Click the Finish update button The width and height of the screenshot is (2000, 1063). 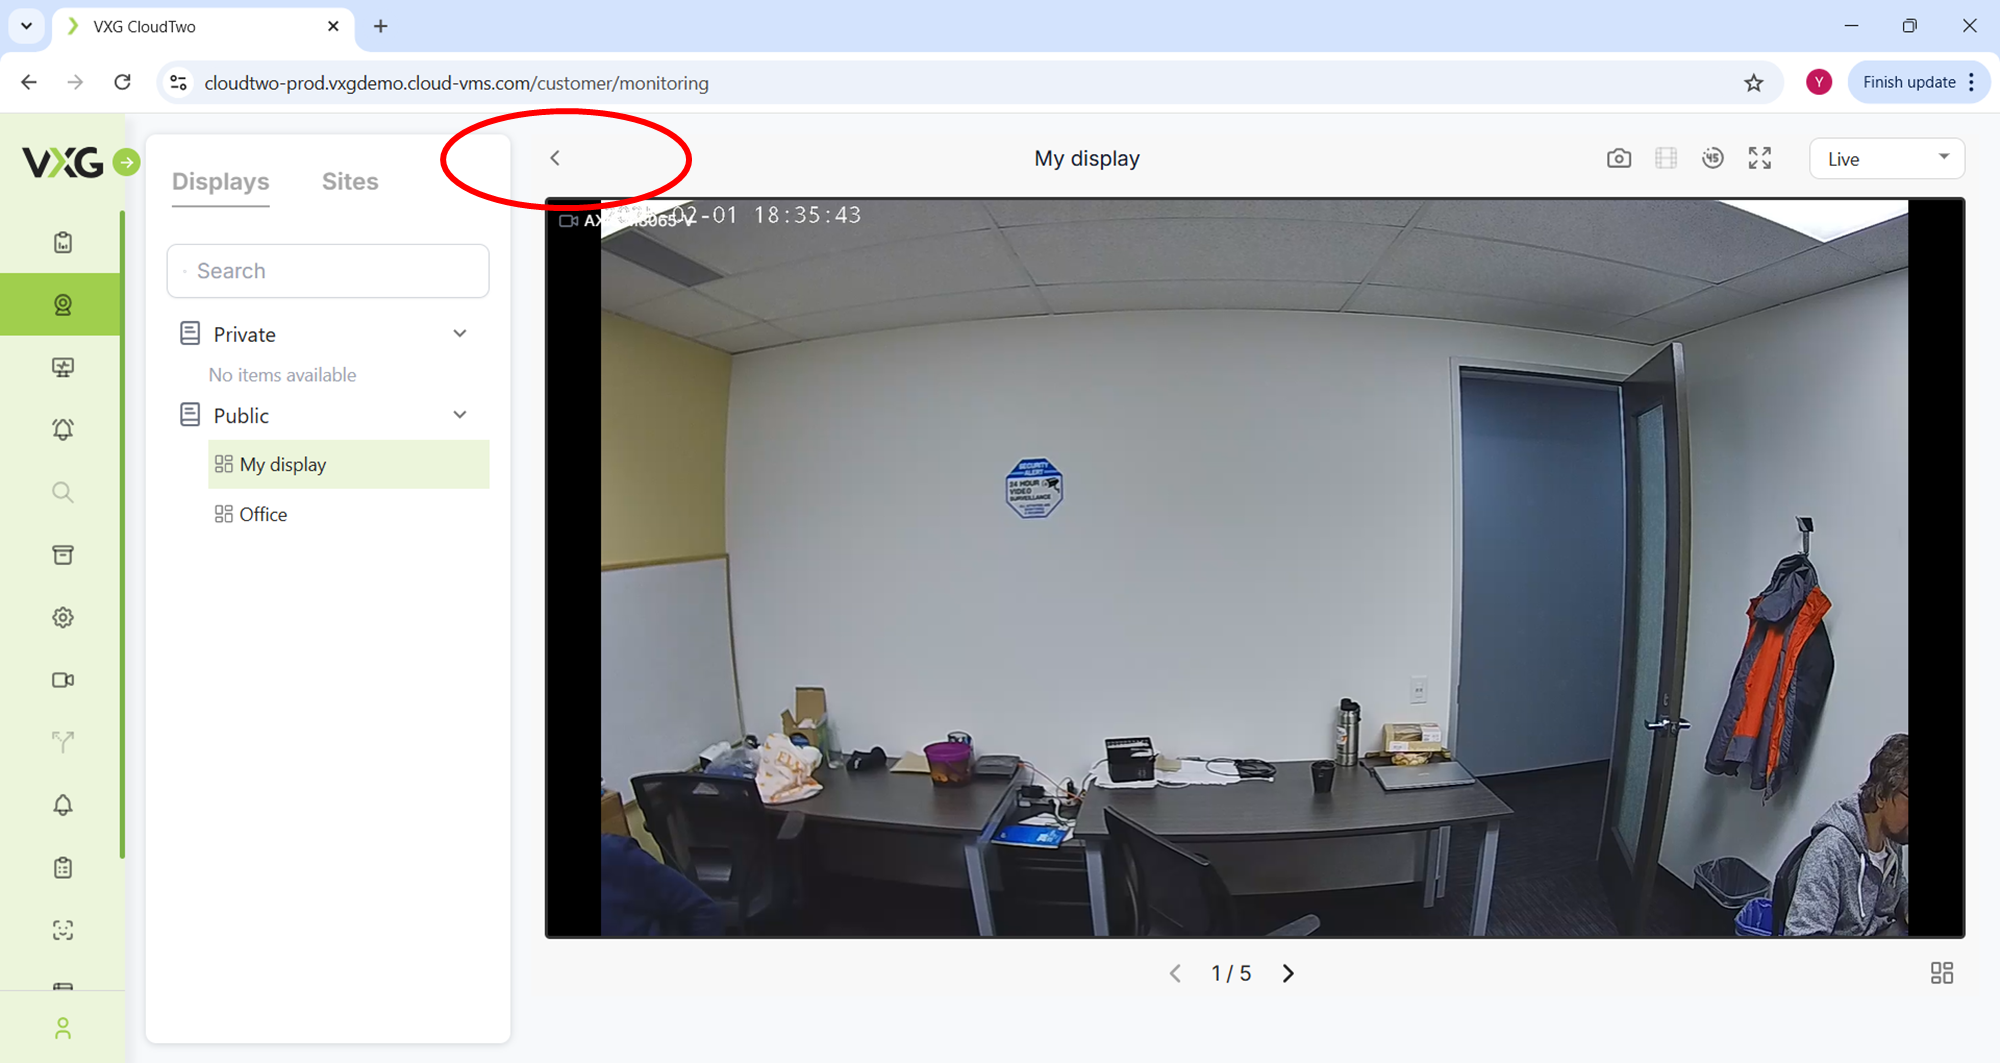1908,82
